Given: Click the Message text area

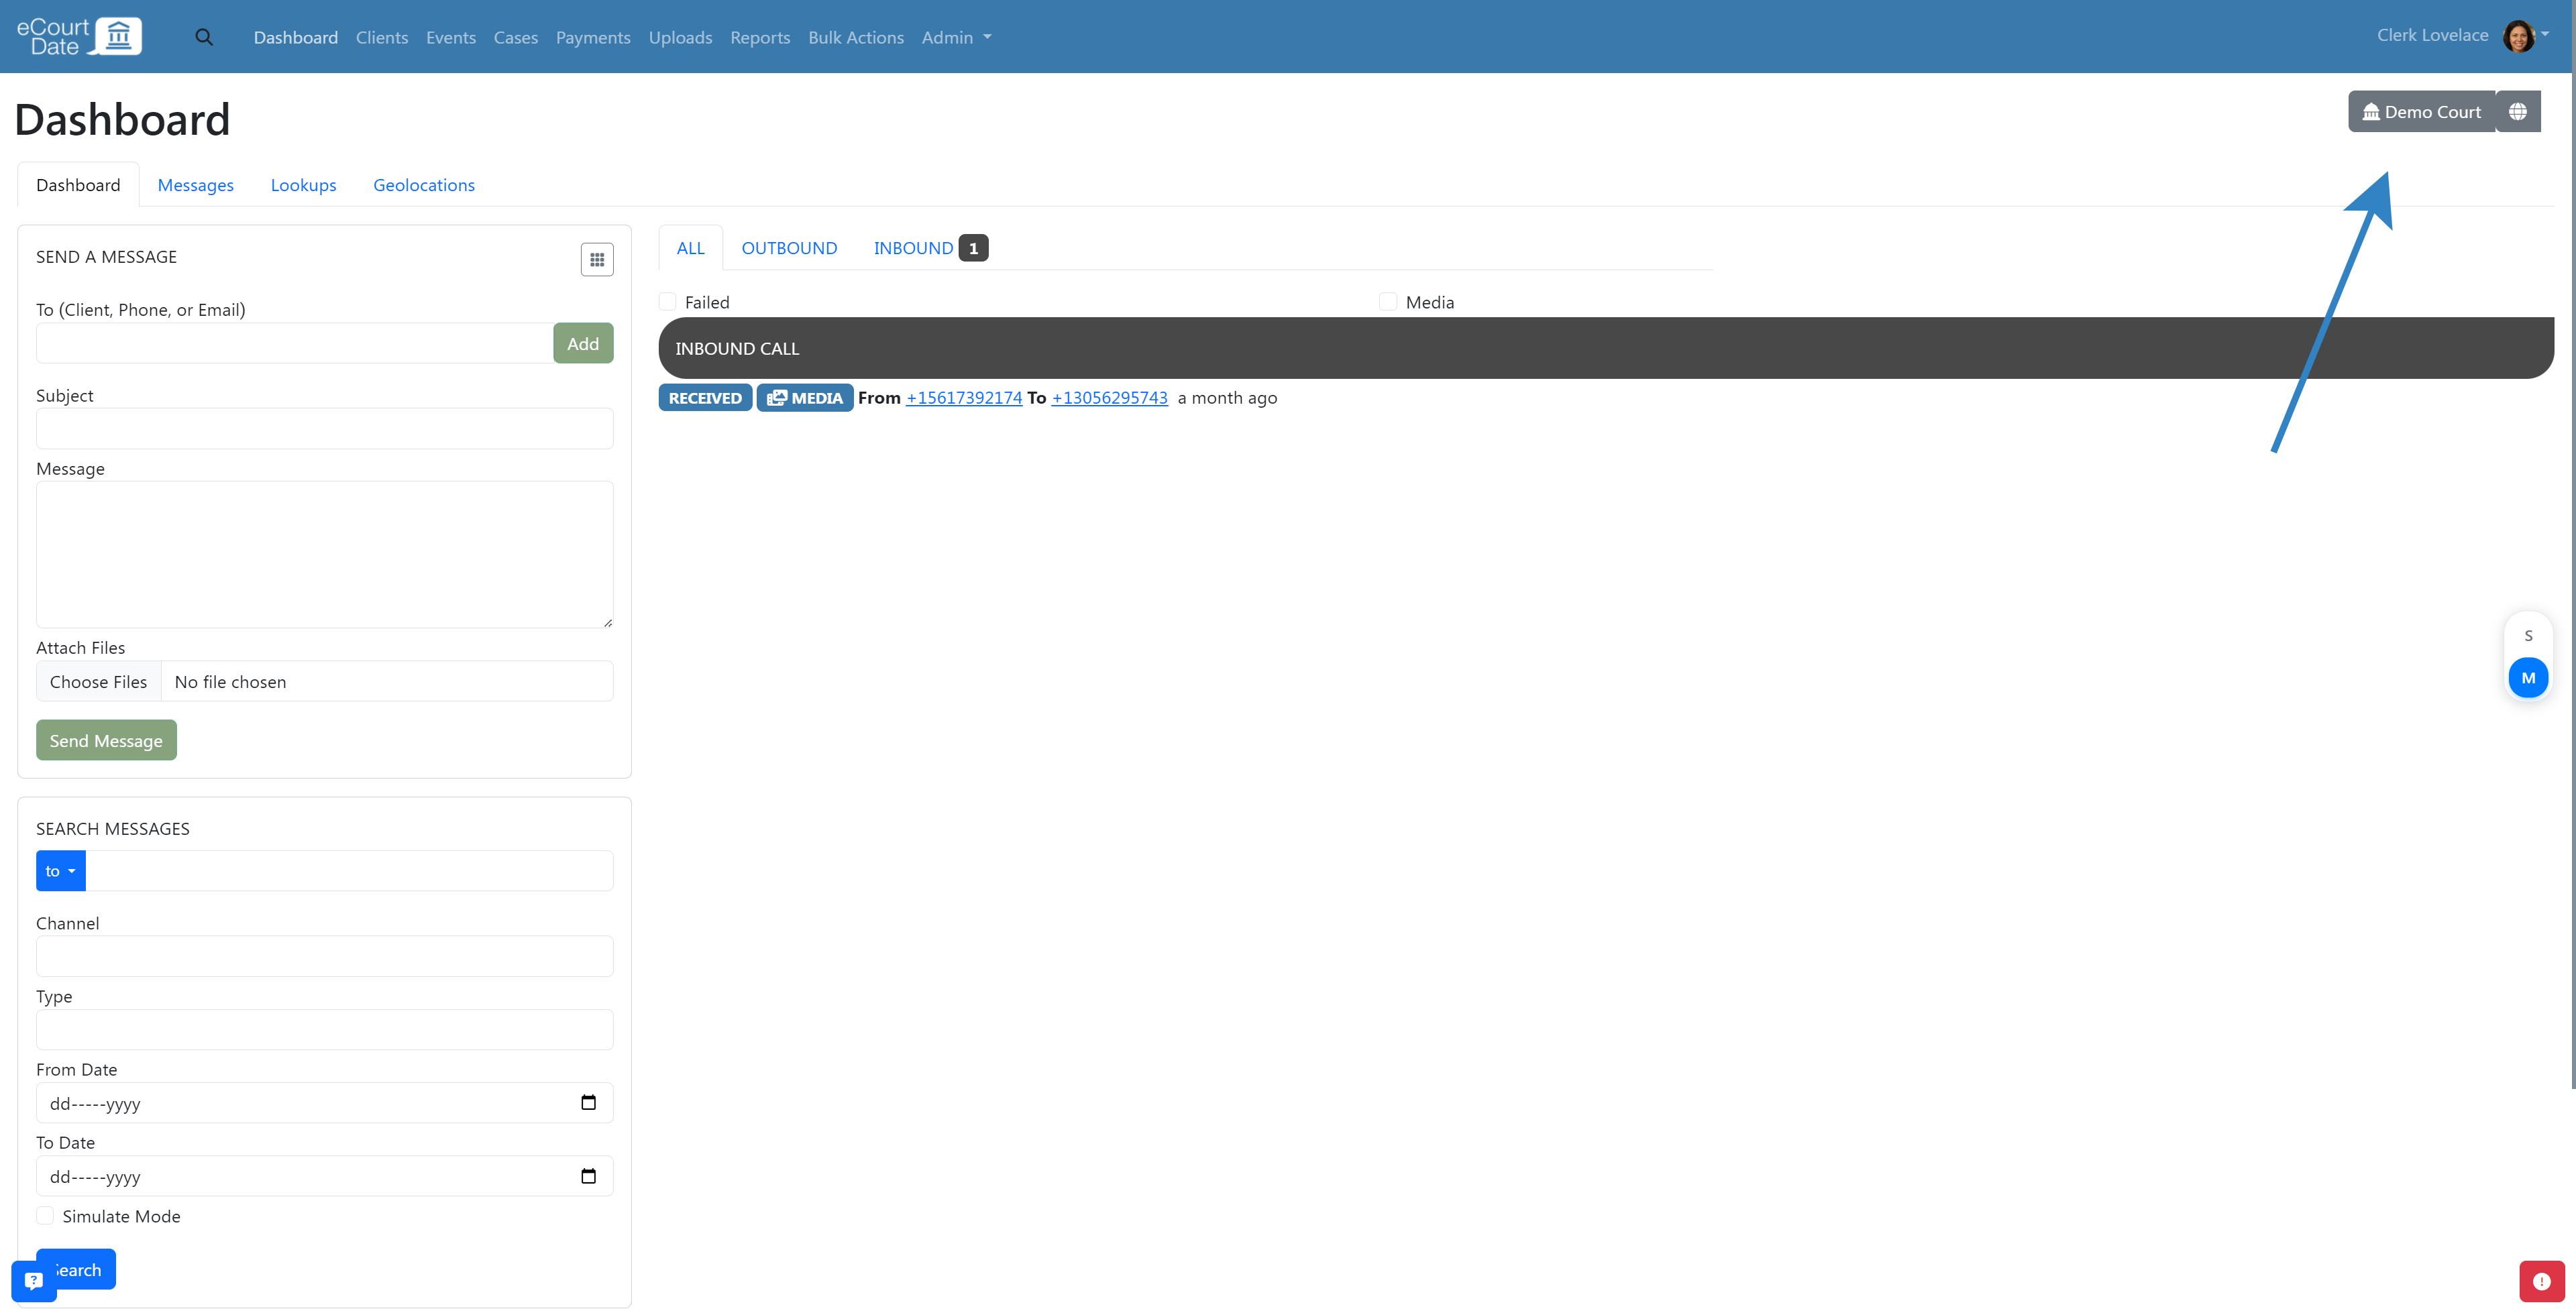Looking at the screenshot, I should pos(324,554).
